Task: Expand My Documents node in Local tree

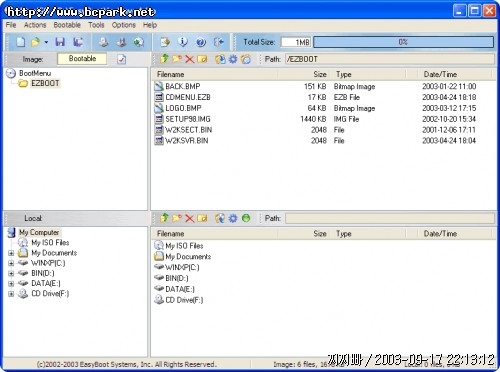Action: pyautogui.click(x=11, y=253)
